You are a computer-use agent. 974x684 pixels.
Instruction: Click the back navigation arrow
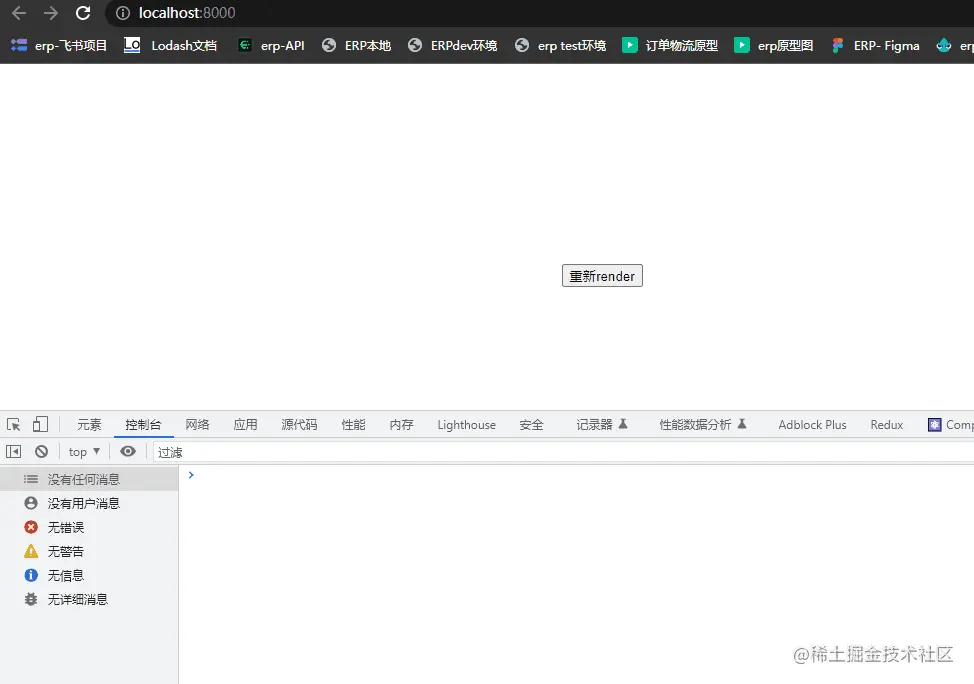[x=18, y=13]
